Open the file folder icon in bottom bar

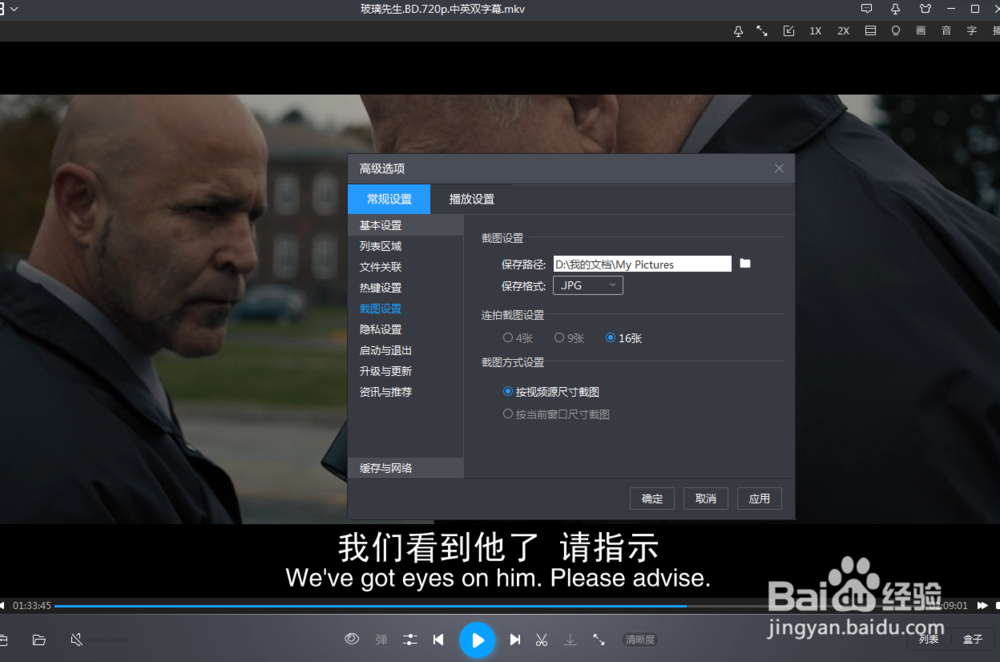[39, 640]
